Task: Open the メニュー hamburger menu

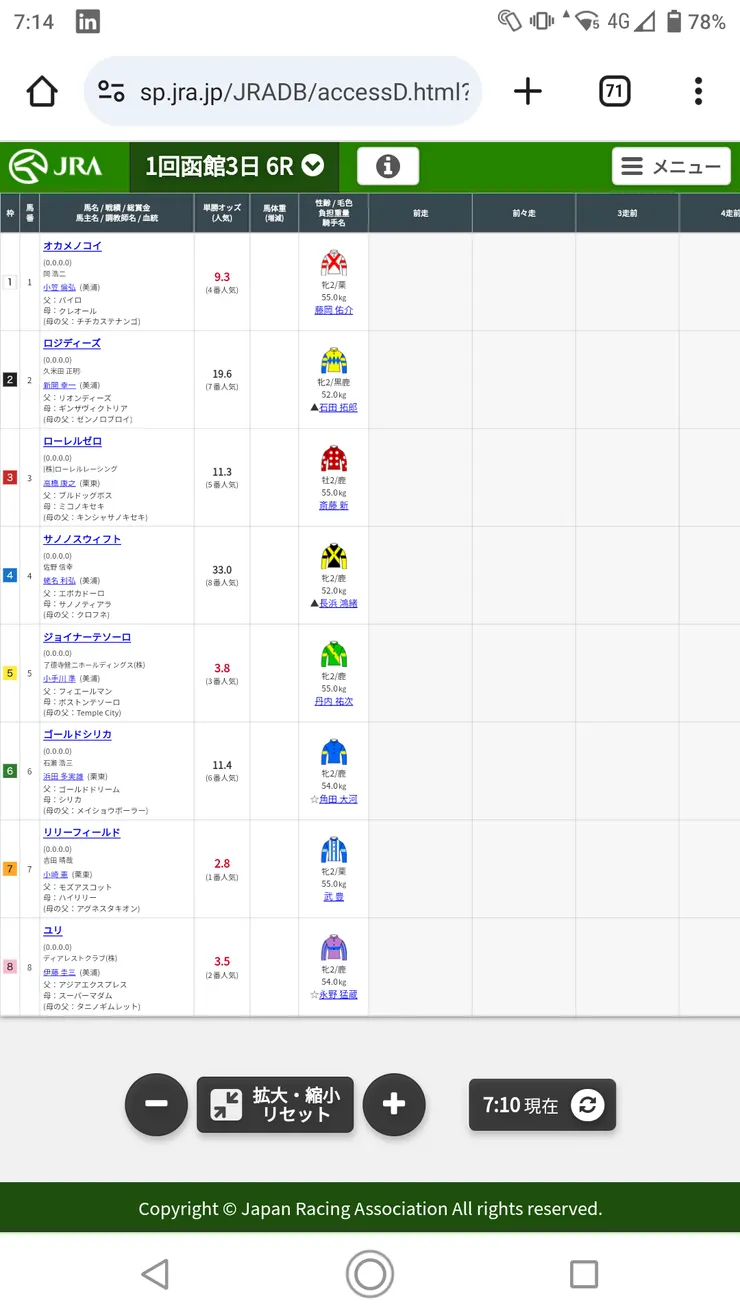Action: tap(671, 167)
